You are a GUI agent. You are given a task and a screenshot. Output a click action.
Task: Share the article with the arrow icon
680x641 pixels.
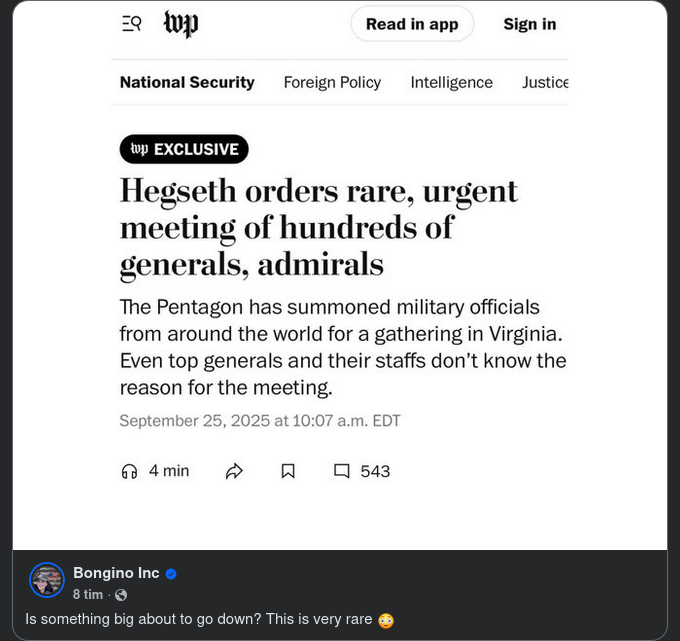(235, 471)
